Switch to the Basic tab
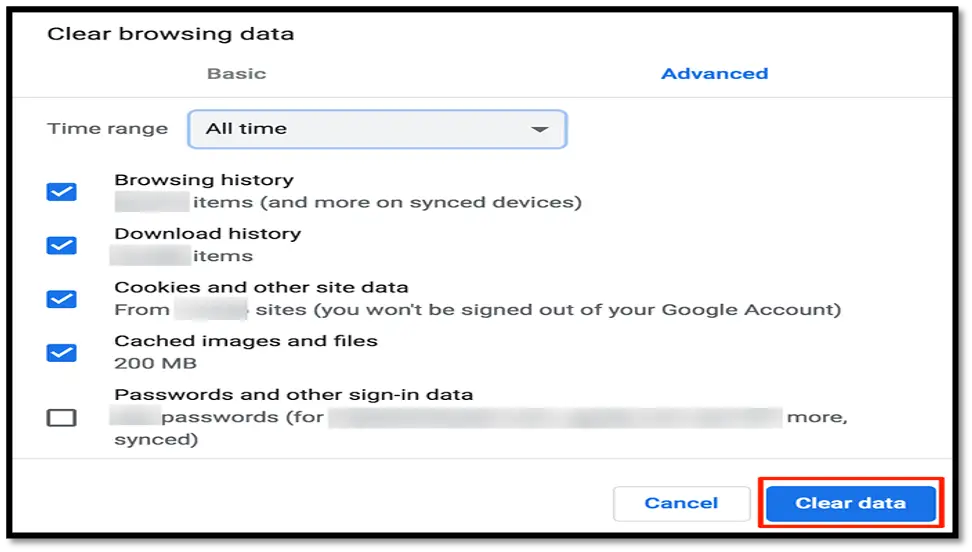Screen dimensions: 972x552 point(236,73)
